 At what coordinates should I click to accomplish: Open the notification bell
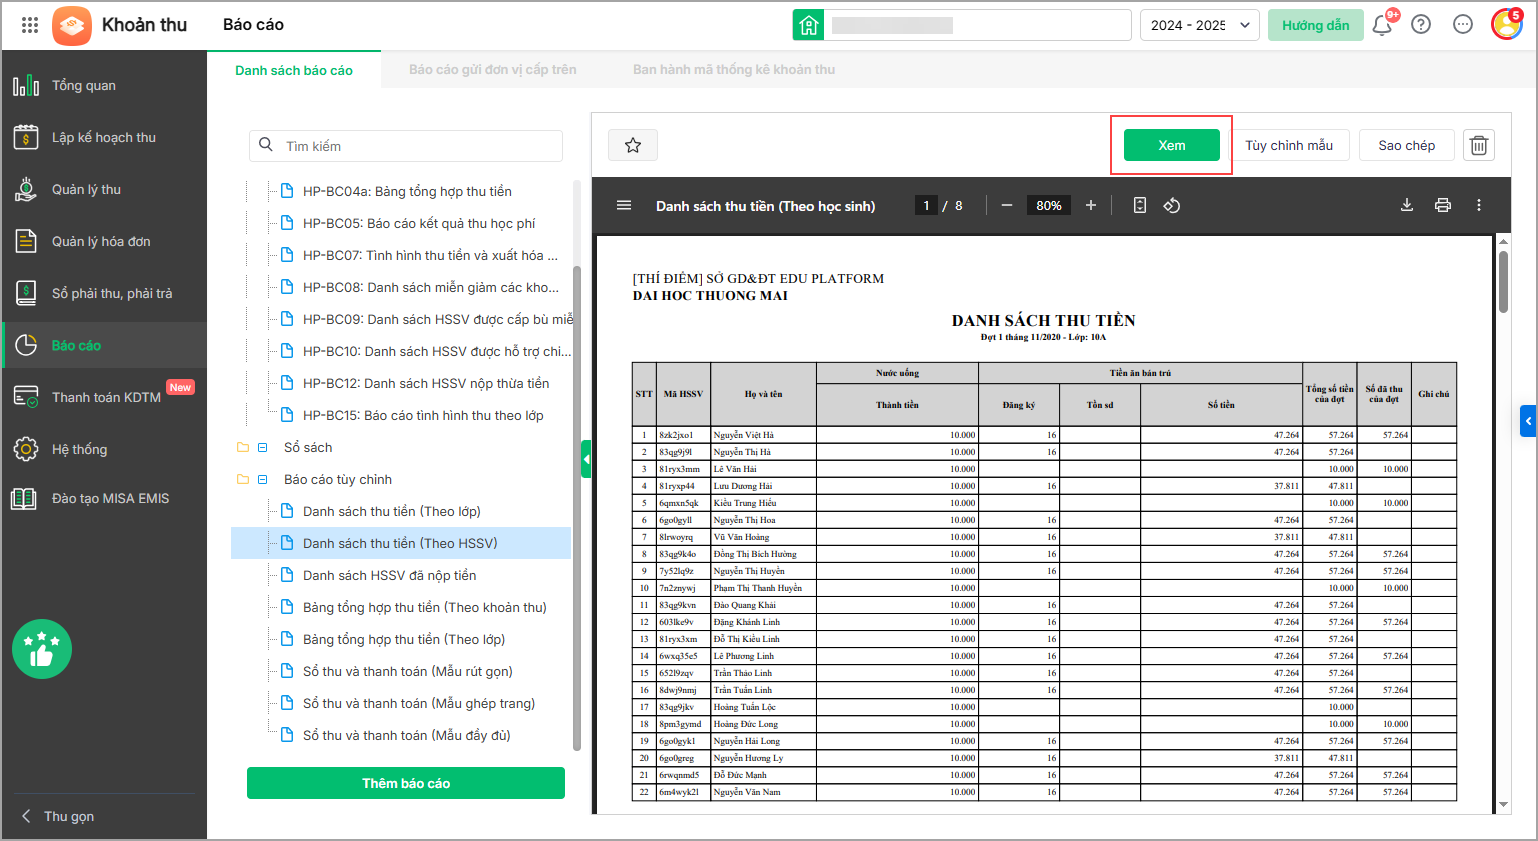click(1382, 25)
